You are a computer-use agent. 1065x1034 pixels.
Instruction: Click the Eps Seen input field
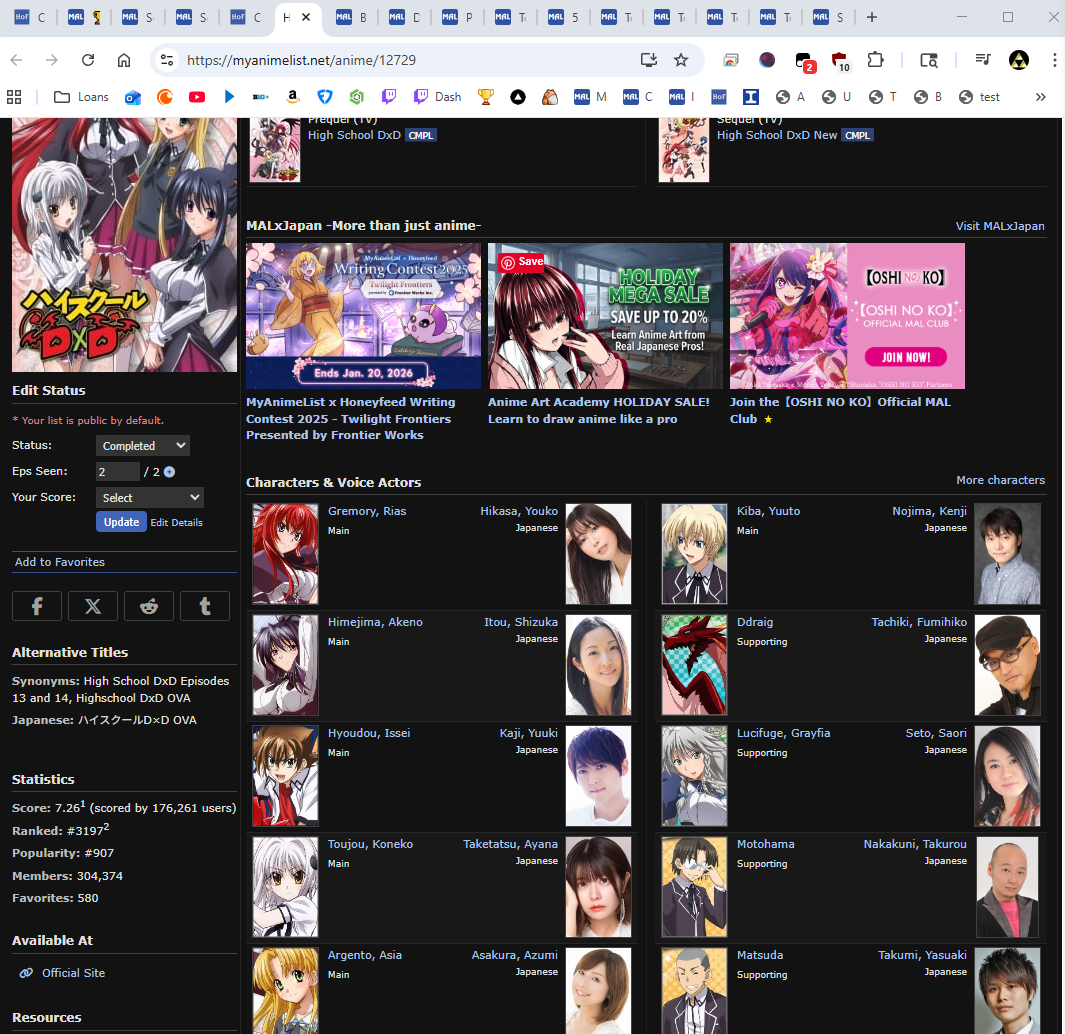click(118, 471)
